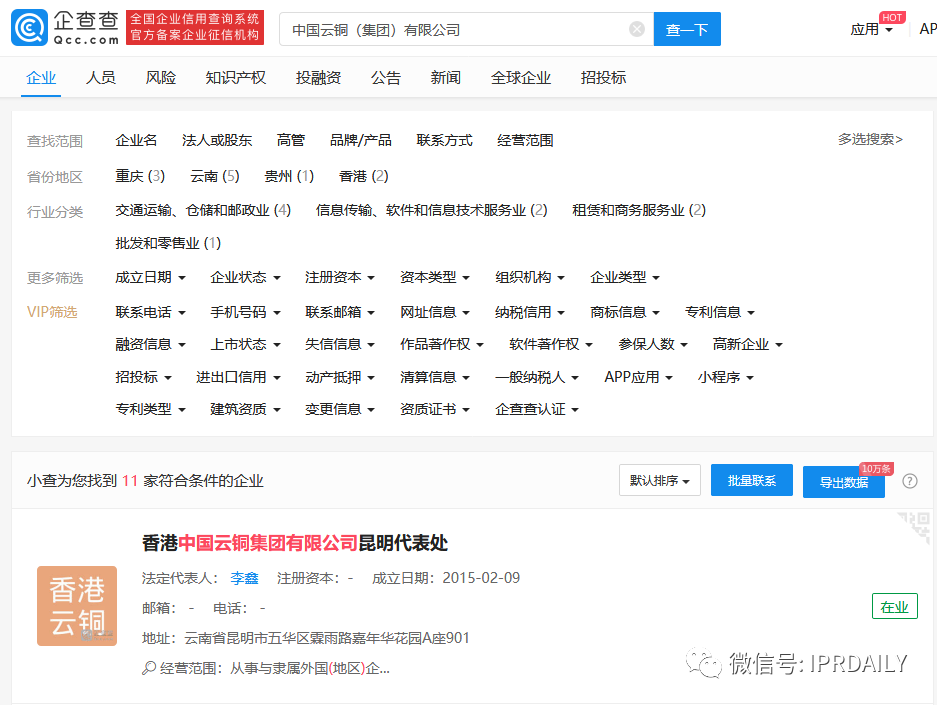
Task: Expand the 上市状态 filter dropdown
Action: [x=246, y=344]
